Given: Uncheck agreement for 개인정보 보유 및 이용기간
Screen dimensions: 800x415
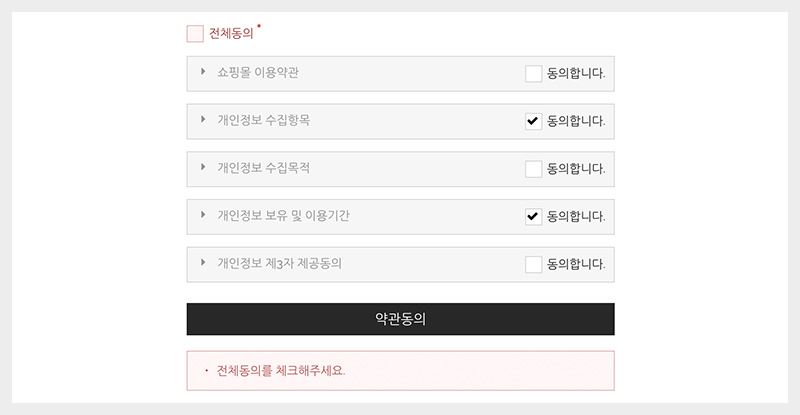Looking at the screenshot, I should 533,217.
